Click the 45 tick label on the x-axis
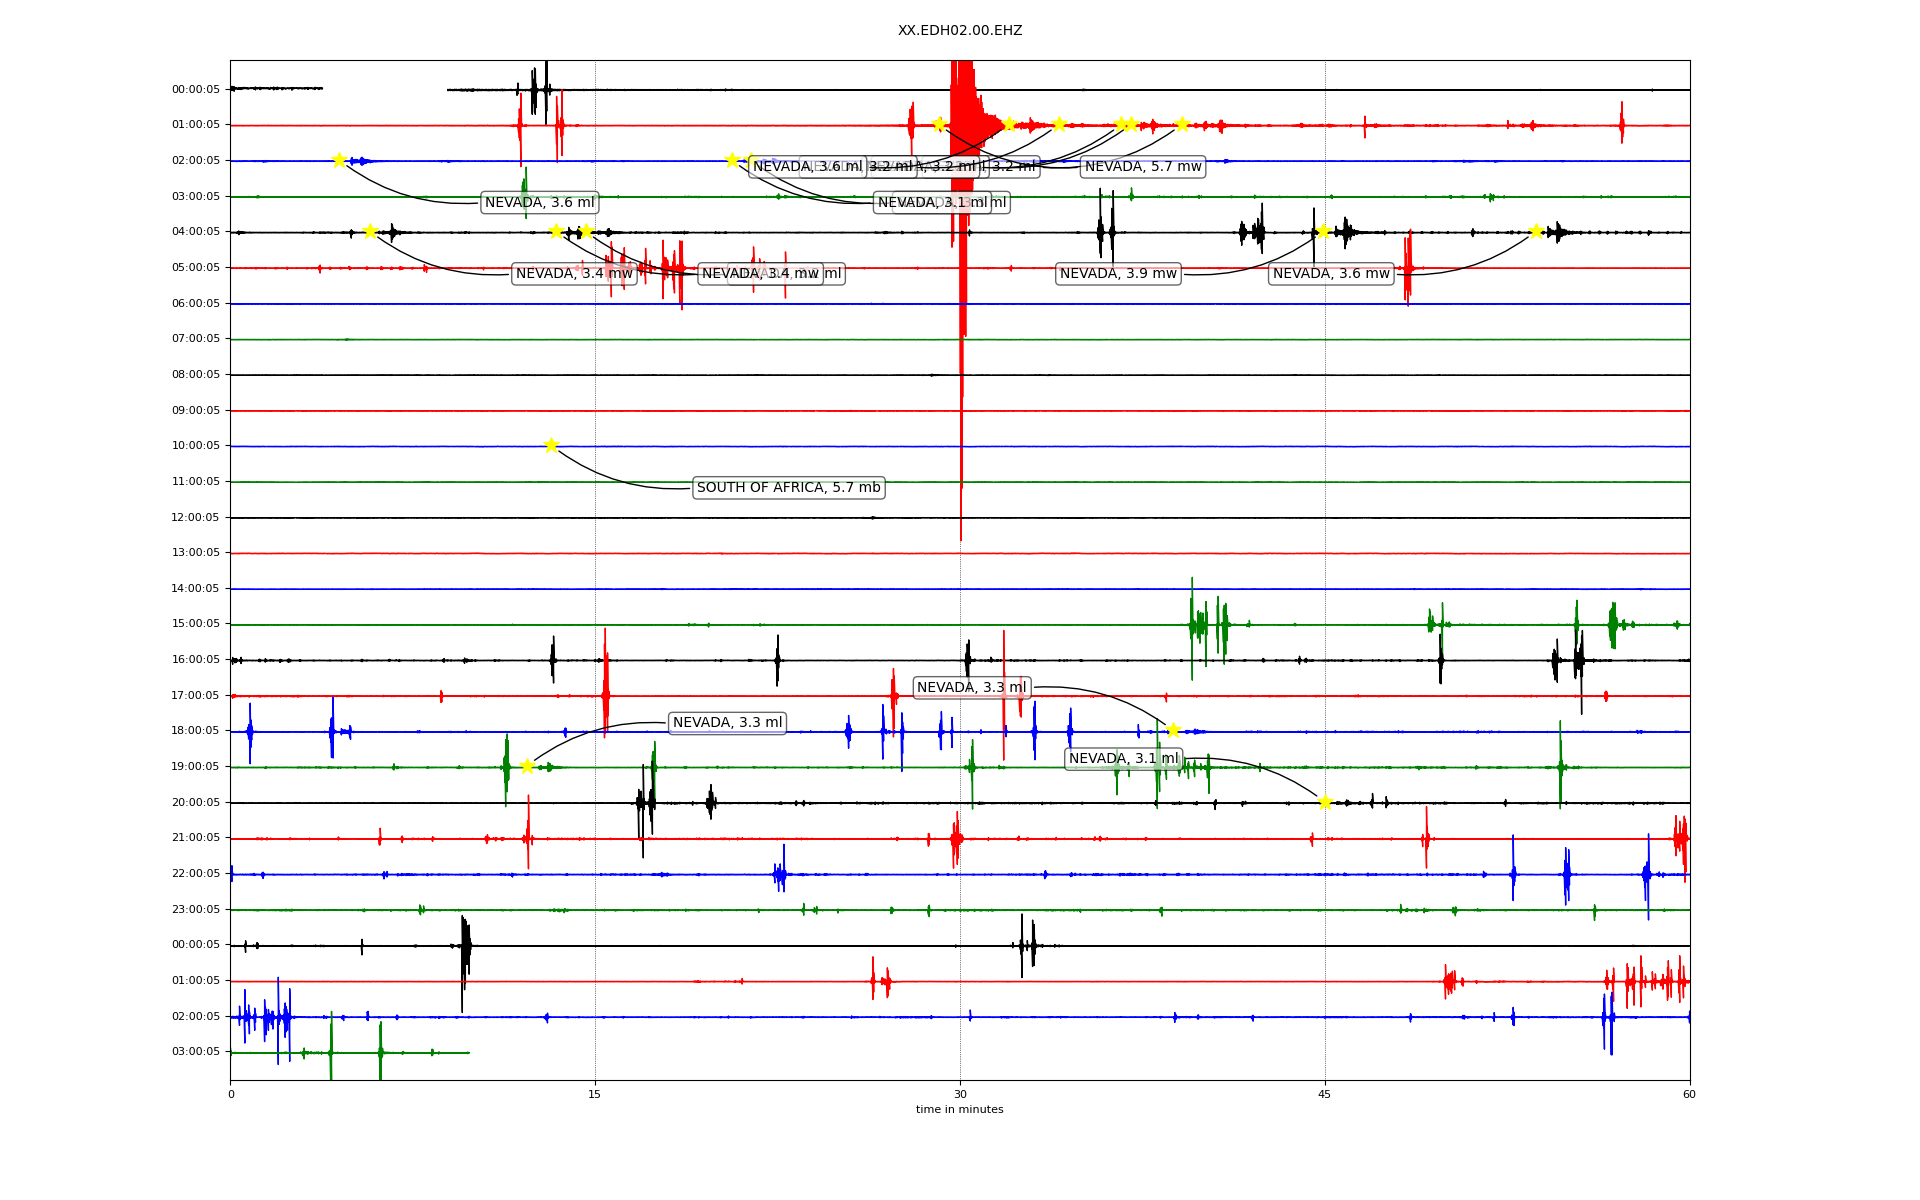 coord(1324,1094)
